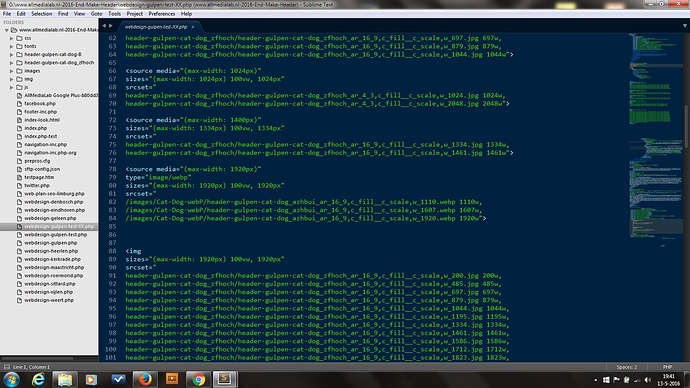Open the Goto menu

tap(96, 14)
